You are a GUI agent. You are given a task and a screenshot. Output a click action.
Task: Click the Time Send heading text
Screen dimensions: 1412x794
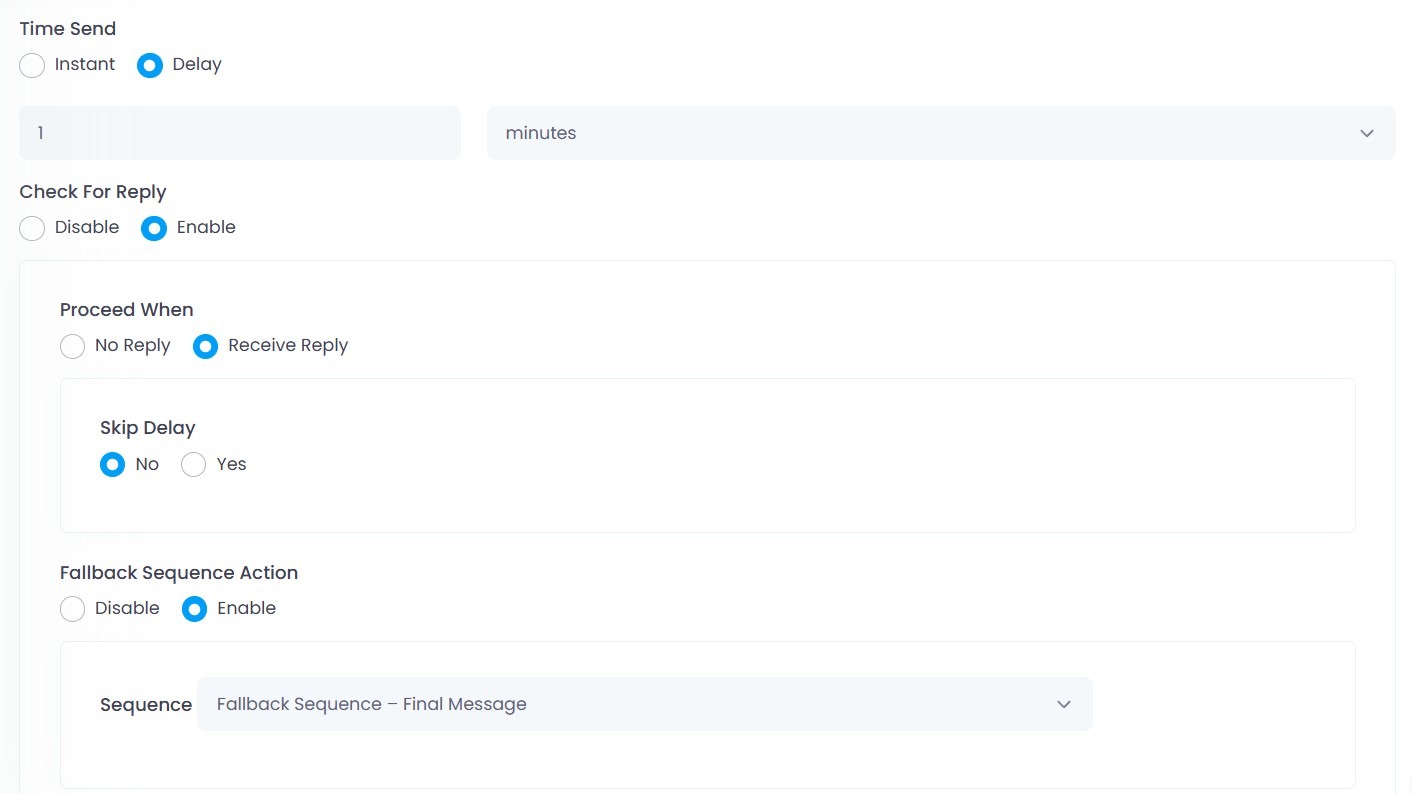68,29
